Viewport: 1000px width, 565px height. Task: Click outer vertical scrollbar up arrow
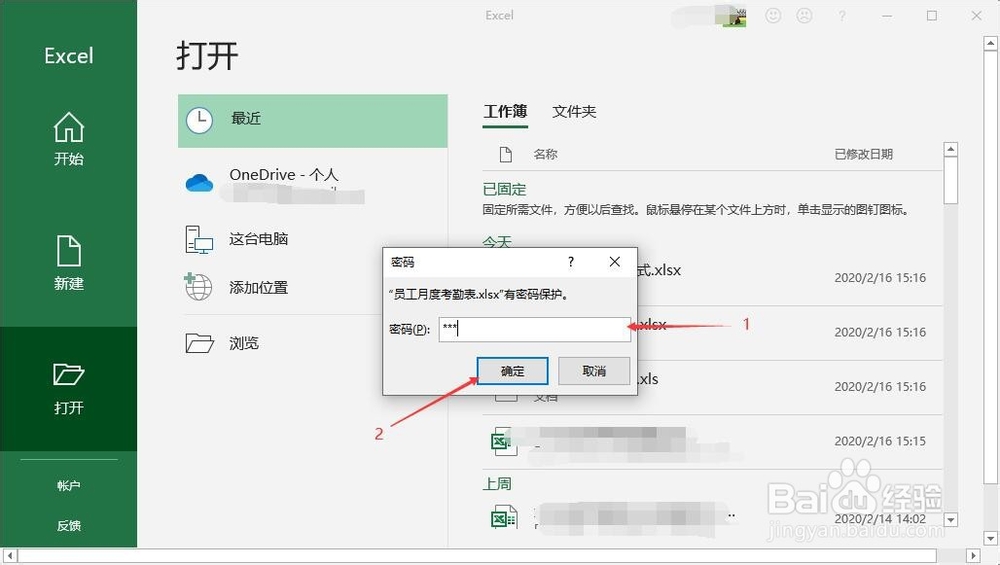click(990, 44)
